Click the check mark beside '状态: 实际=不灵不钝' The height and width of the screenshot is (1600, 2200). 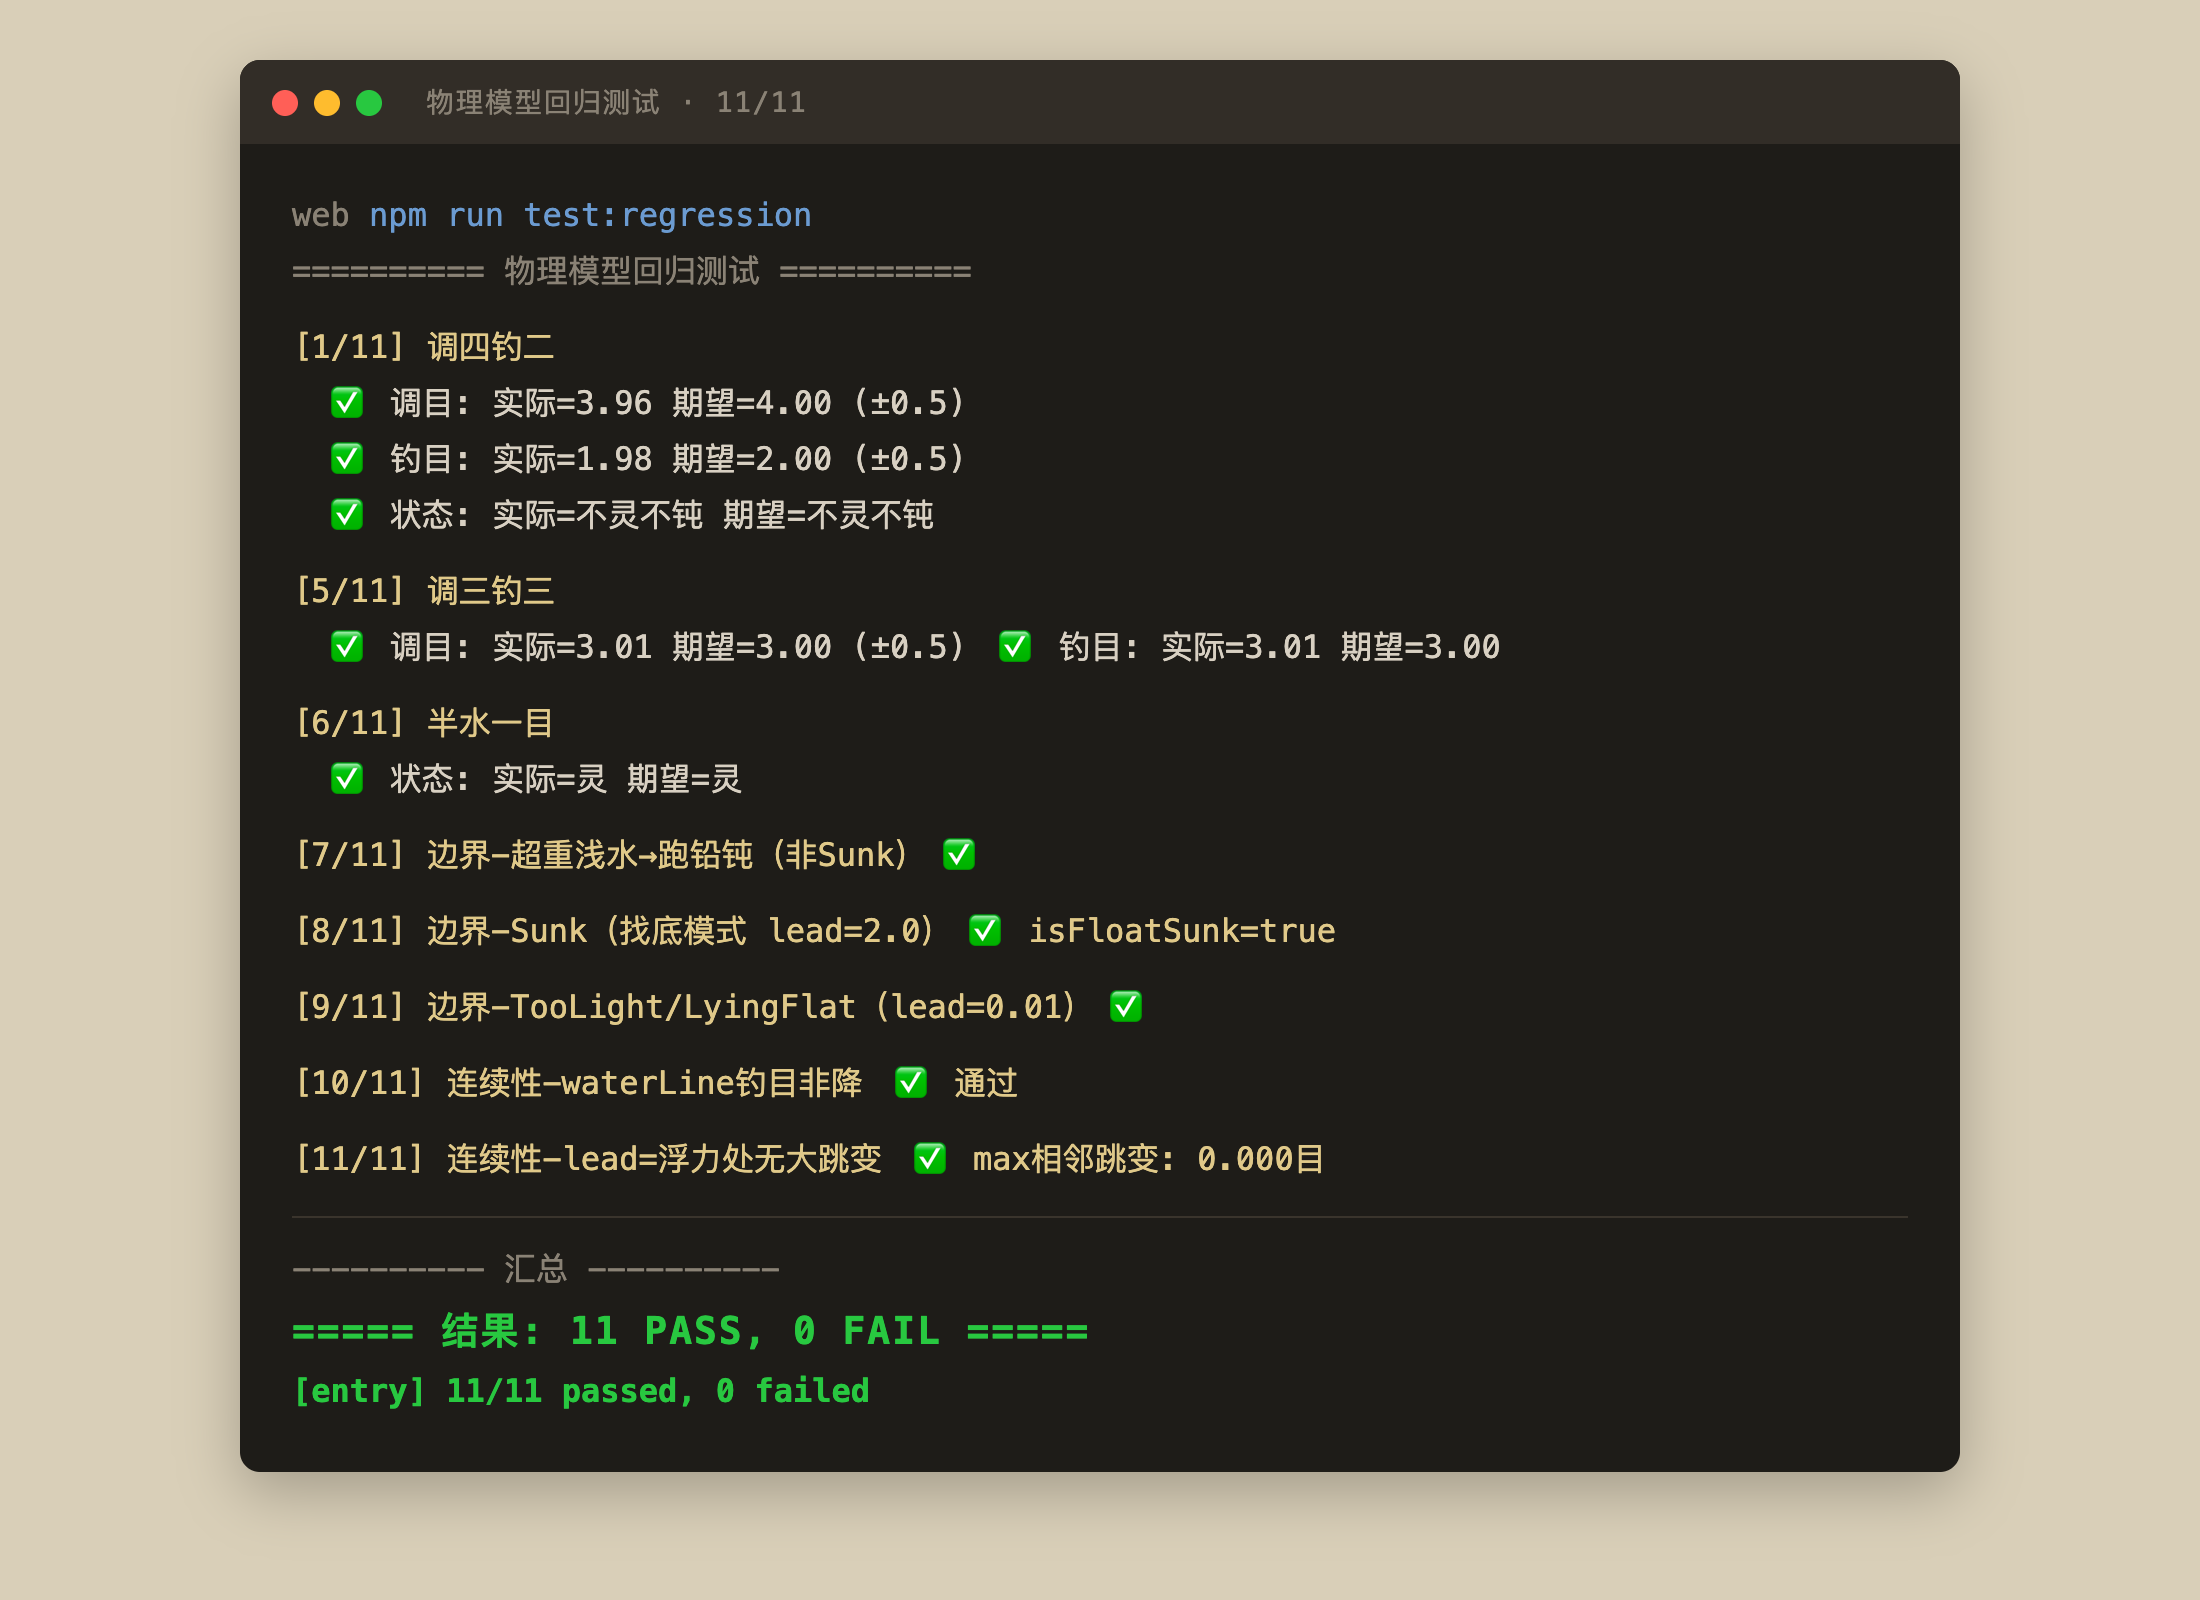347,515
